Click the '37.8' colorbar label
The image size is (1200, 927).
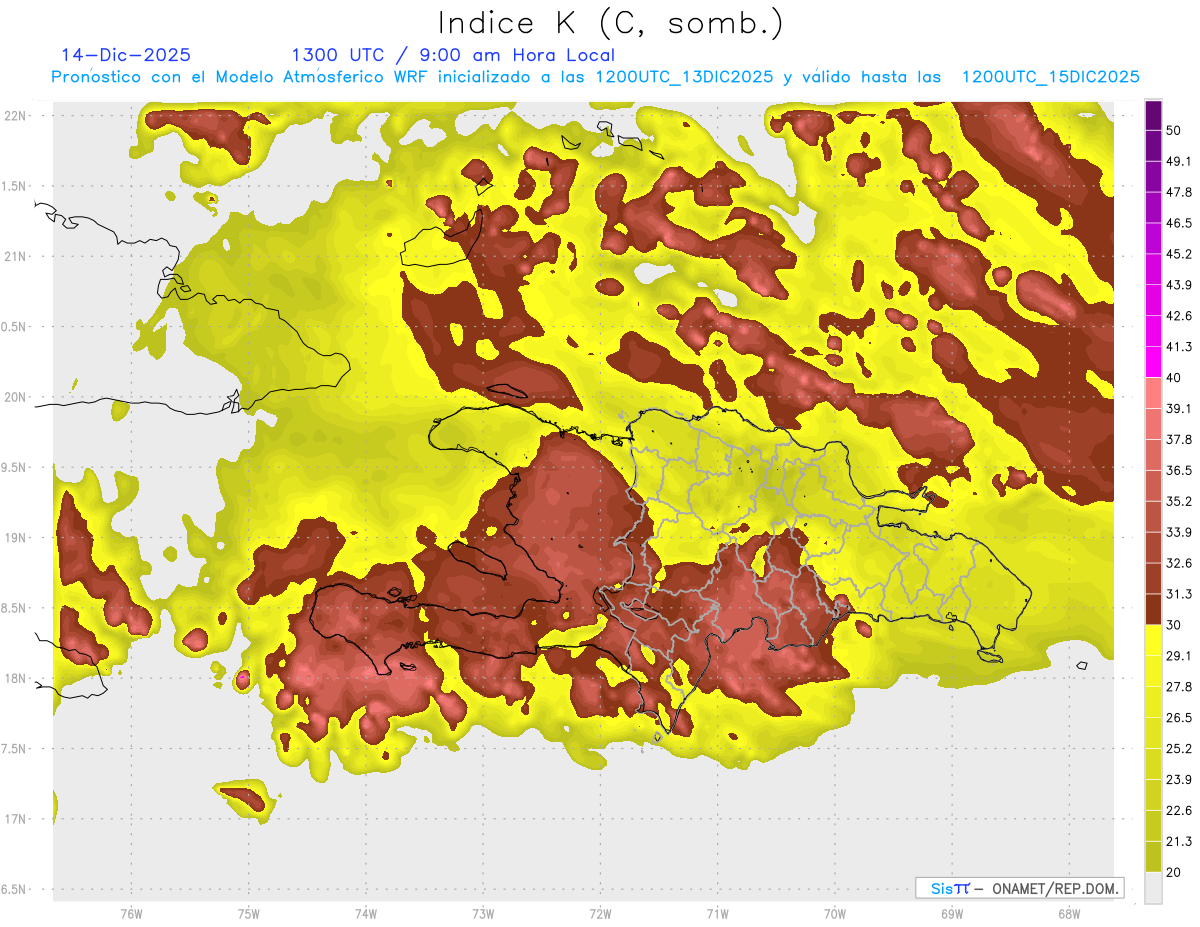pos(1179,439)
